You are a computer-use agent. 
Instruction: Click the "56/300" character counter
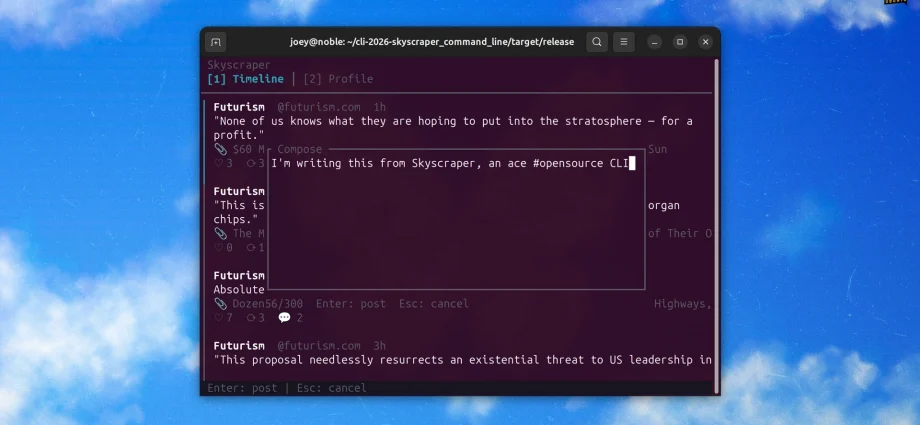283,303
